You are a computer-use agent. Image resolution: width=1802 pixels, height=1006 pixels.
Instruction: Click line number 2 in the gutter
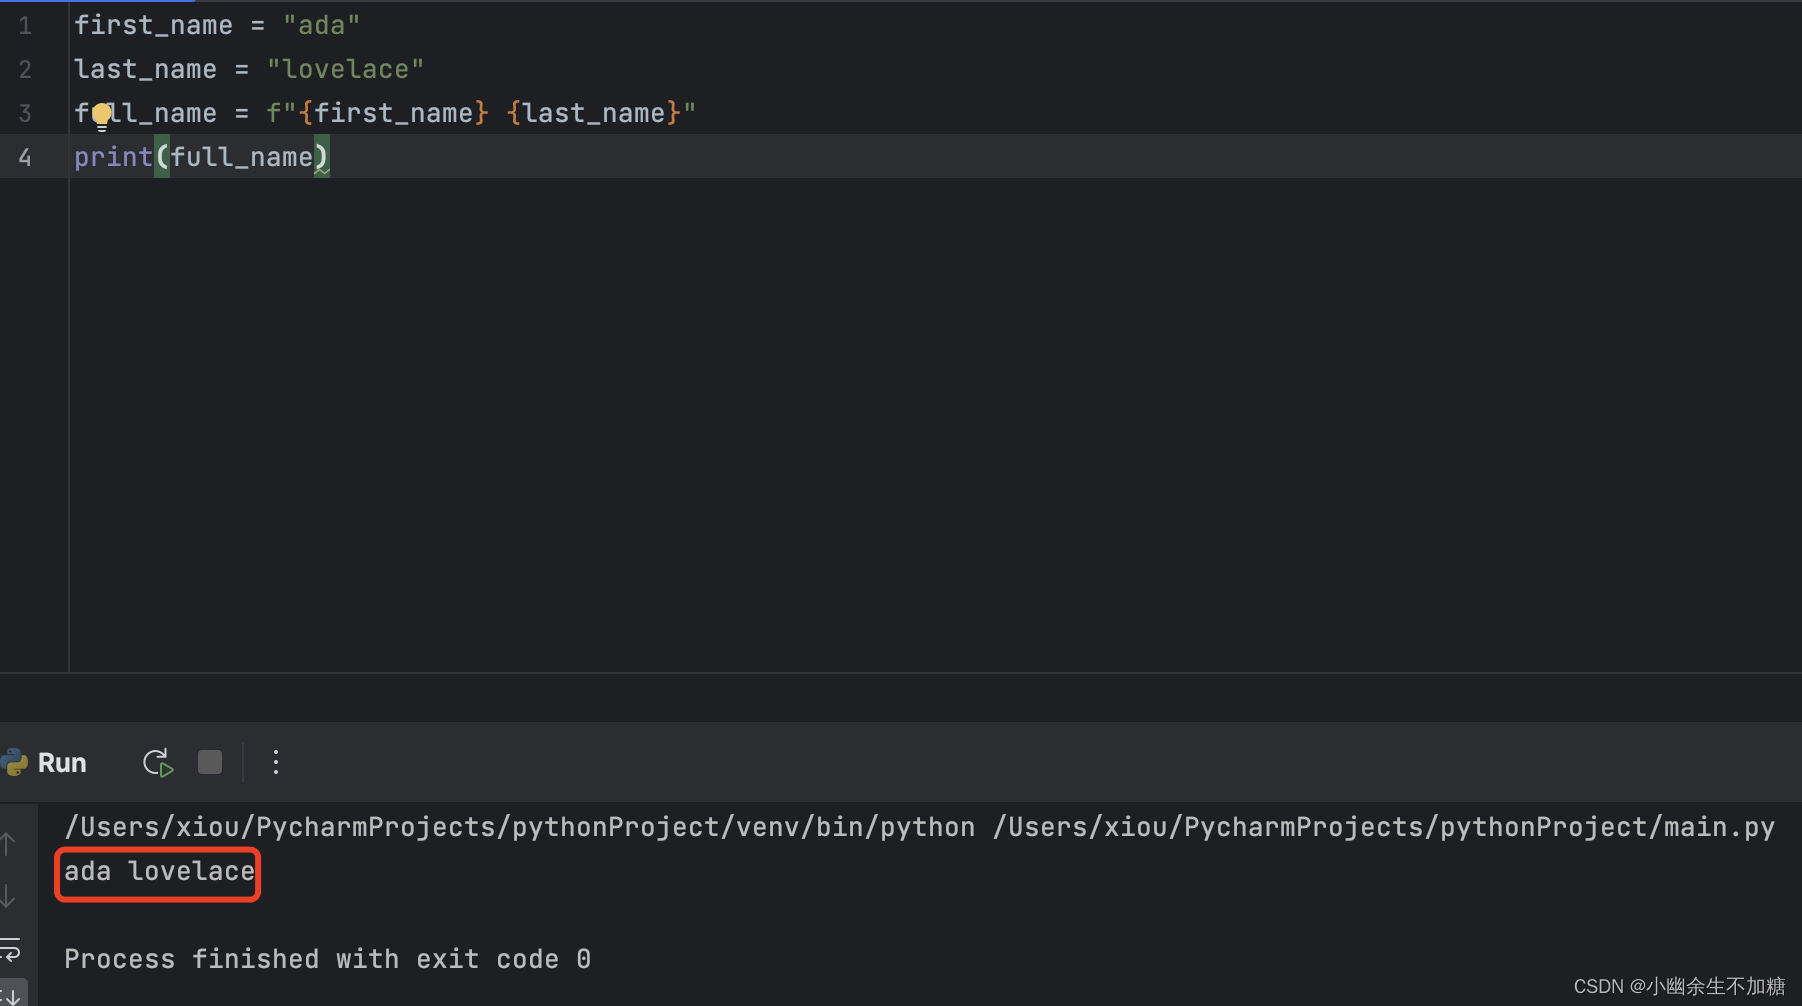point(25,70)
